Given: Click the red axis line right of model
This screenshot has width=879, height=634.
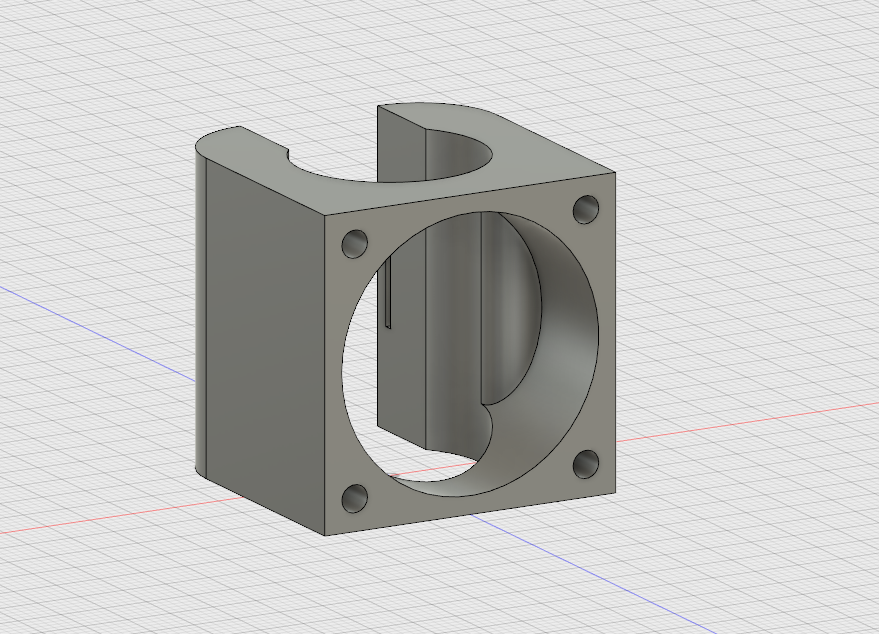Looking at the screenshot, I should pos(746,422).
